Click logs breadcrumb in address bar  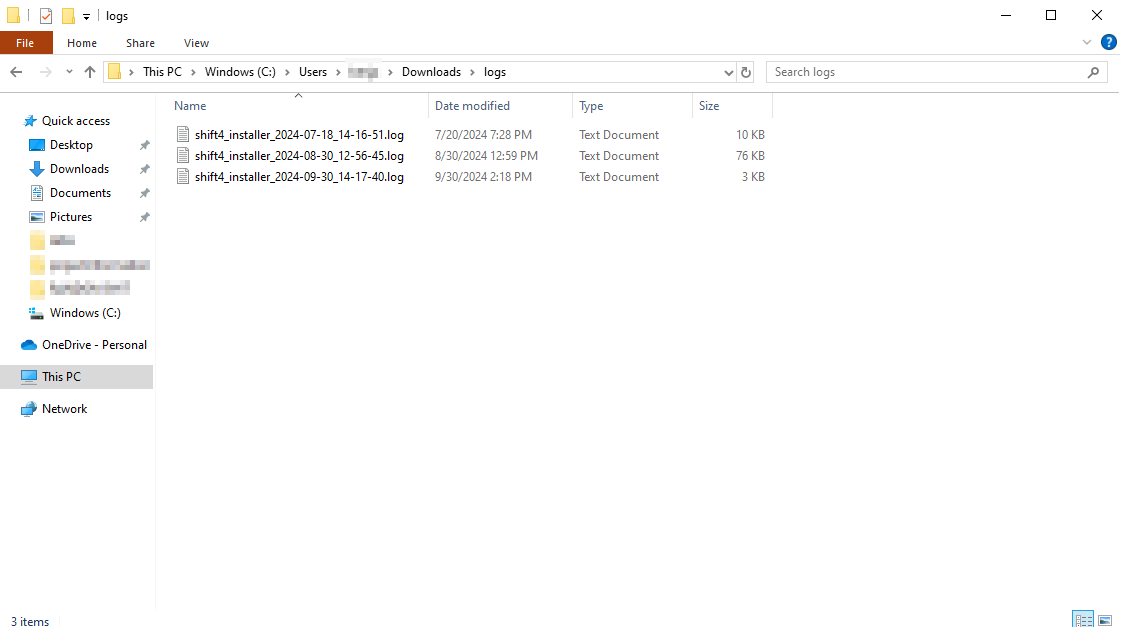pos(495,72)
